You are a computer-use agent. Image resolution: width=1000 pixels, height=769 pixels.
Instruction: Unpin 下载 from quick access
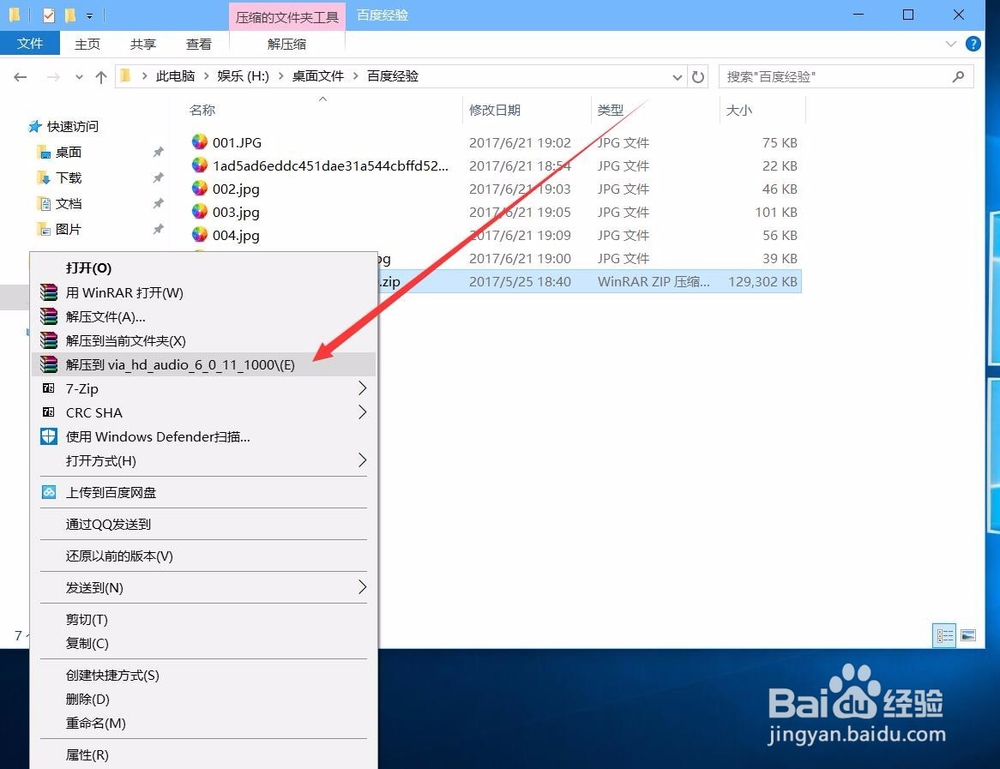pyautogui.click(x=157, y=178)
